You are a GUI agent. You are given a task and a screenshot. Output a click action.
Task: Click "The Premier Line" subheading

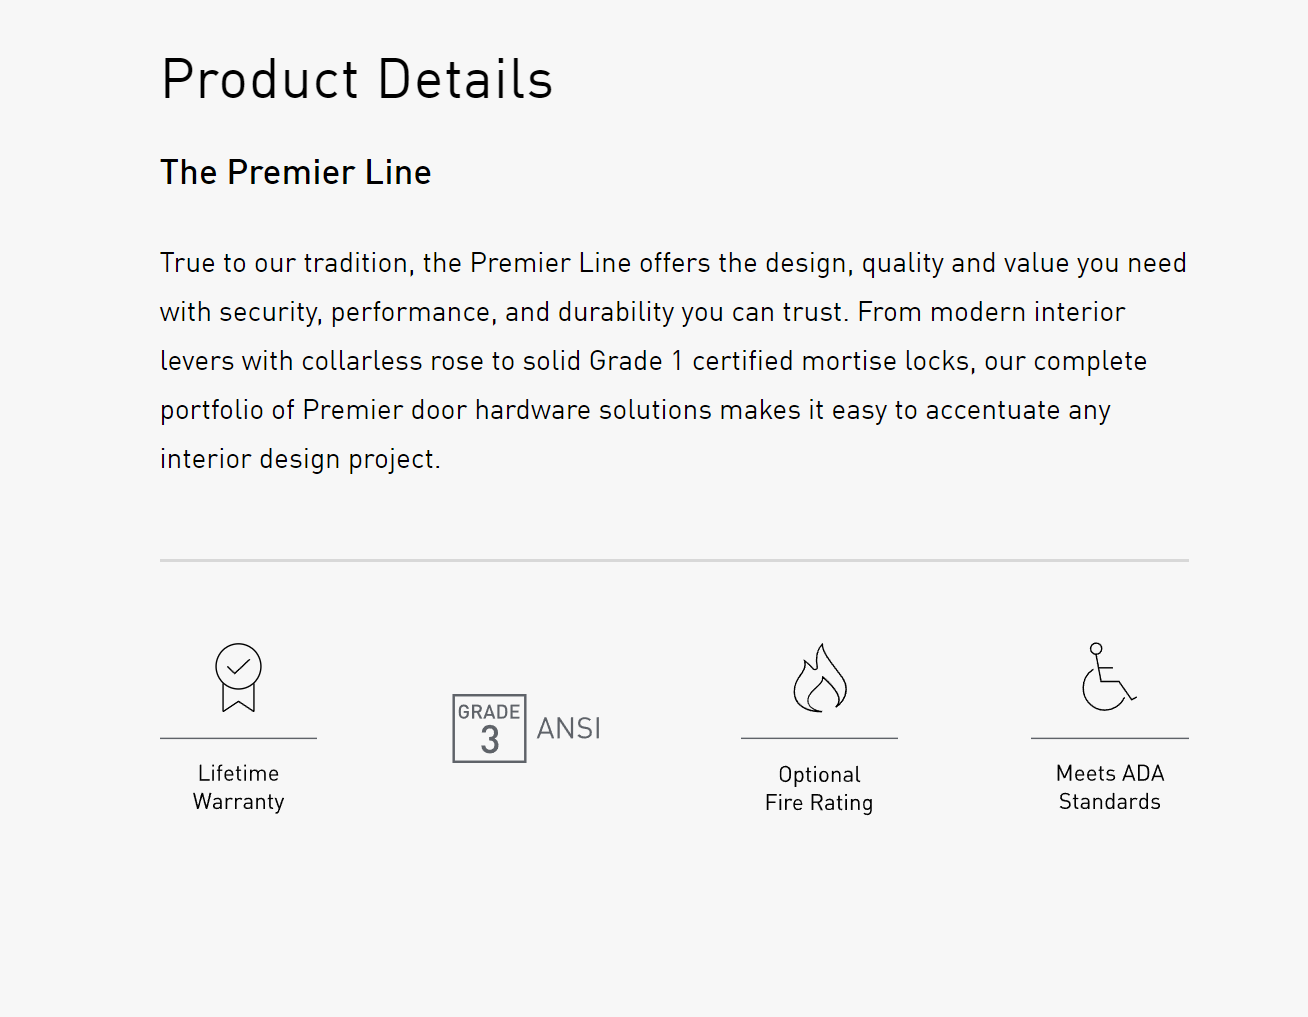(x=296, y=172)
